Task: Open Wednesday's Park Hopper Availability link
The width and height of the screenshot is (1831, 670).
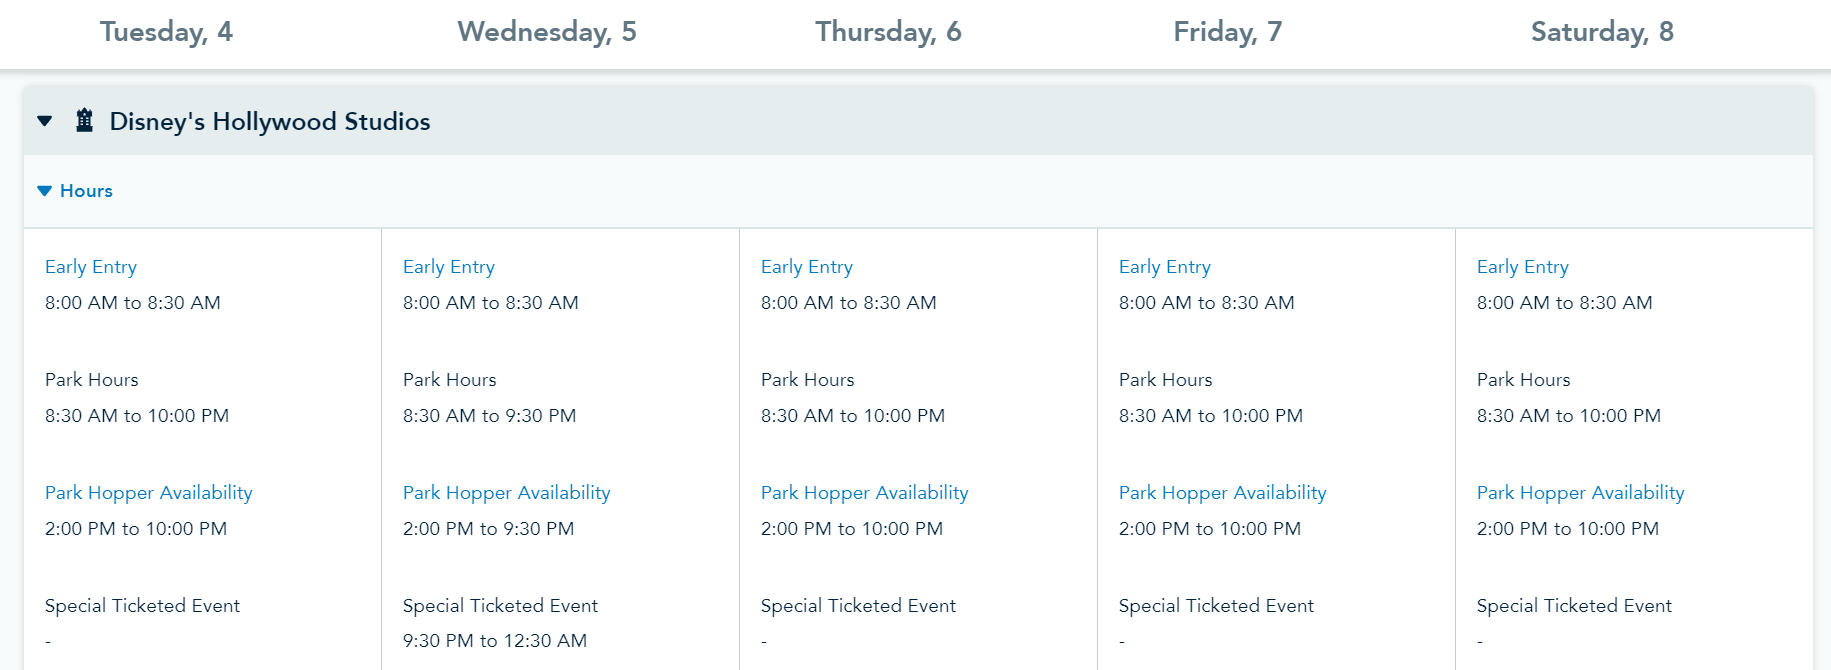Action: [x=507, y=493]
